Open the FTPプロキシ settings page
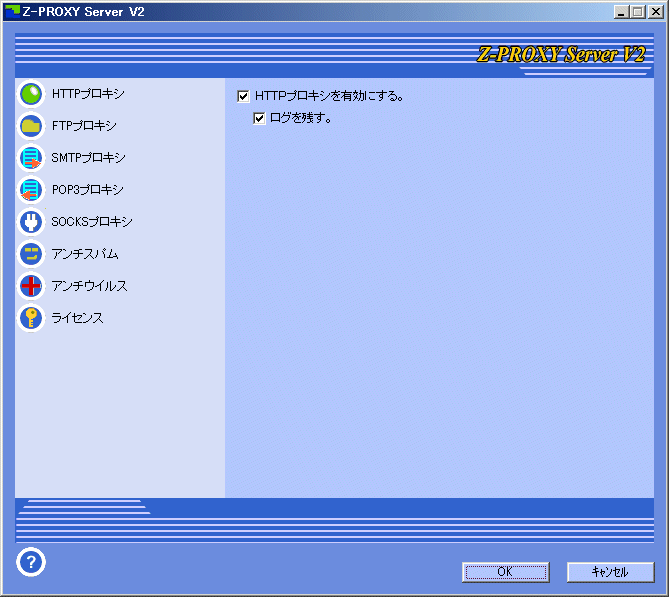 tap(84, 126)
